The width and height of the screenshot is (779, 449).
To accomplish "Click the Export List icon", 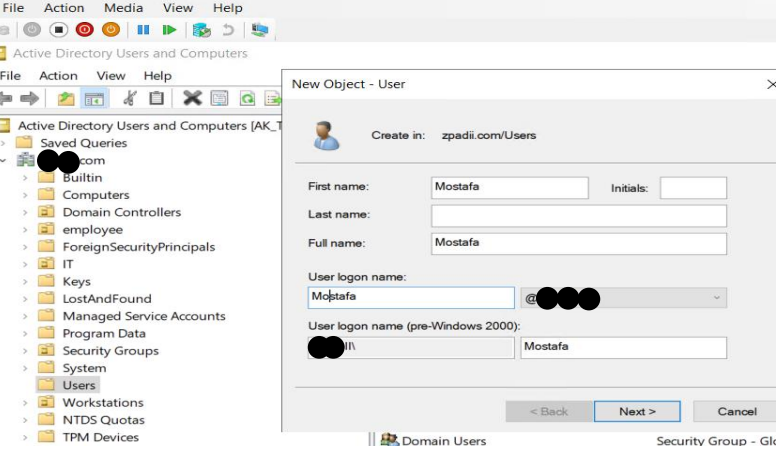I will pyautogui.click(x=273, y=98).
